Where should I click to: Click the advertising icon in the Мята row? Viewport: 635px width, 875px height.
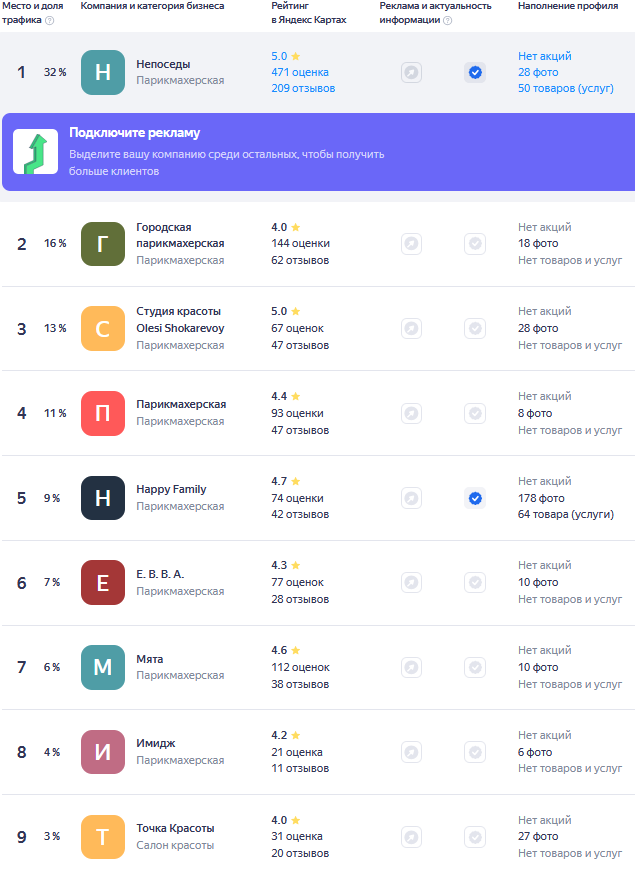point(411,667)
